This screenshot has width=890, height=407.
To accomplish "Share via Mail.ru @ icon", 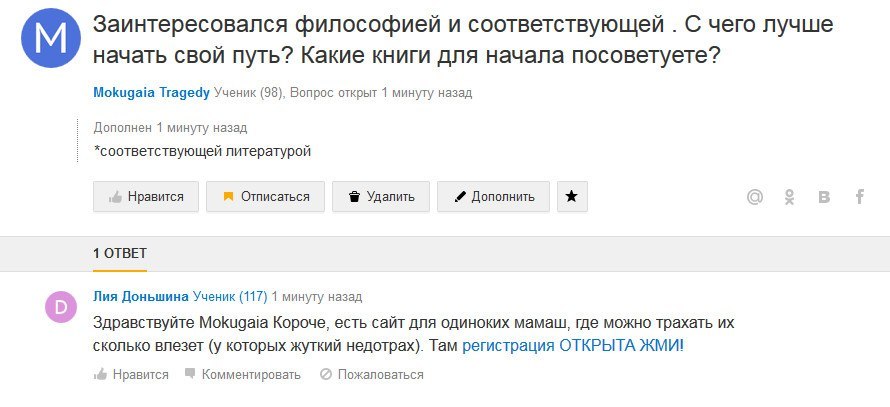I will [x=754, y=197].
